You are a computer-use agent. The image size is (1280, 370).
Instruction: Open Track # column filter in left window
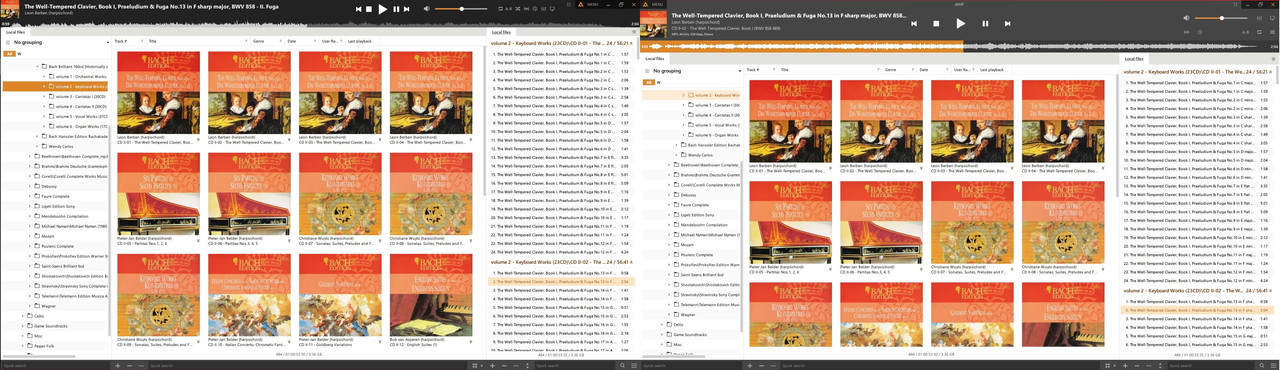[x=142, y=41]
